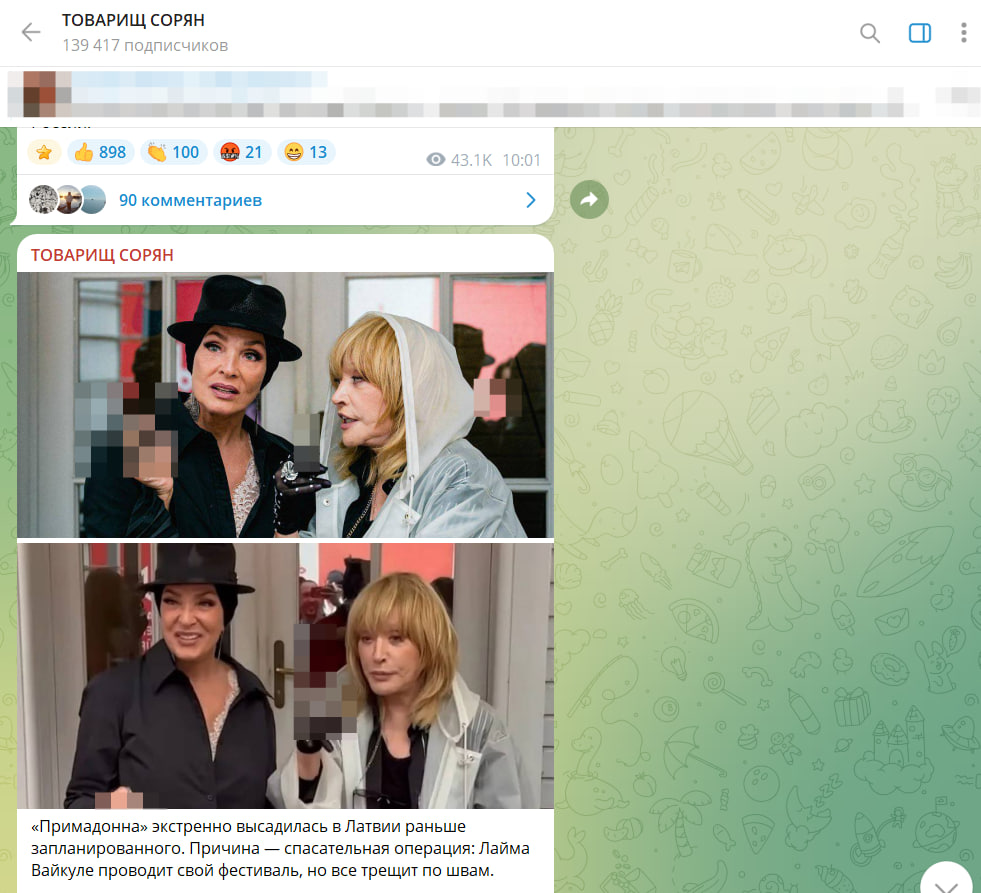Jump to bottom with the round down-arrow button
Viewport: 981px width, 893px height.
coord(947,882)
